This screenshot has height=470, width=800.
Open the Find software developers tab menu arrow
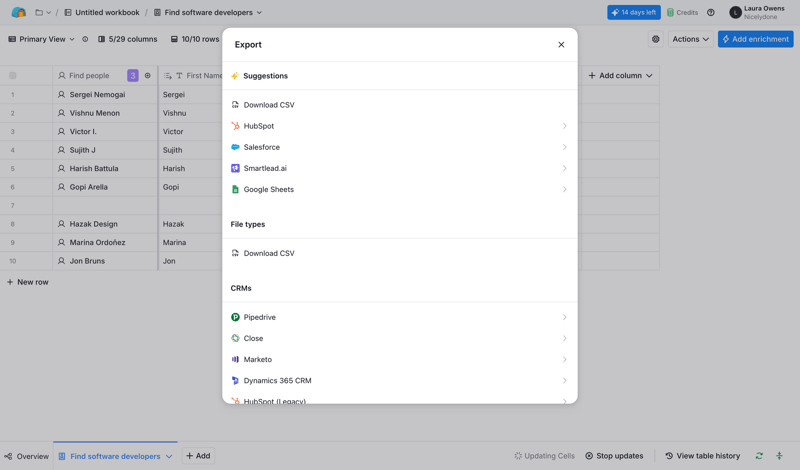tap(169, 456)
